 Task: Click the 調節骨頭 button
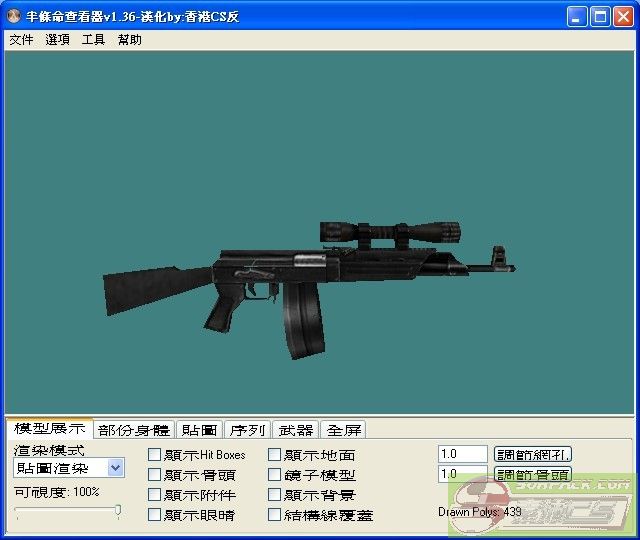coord(533,474)
